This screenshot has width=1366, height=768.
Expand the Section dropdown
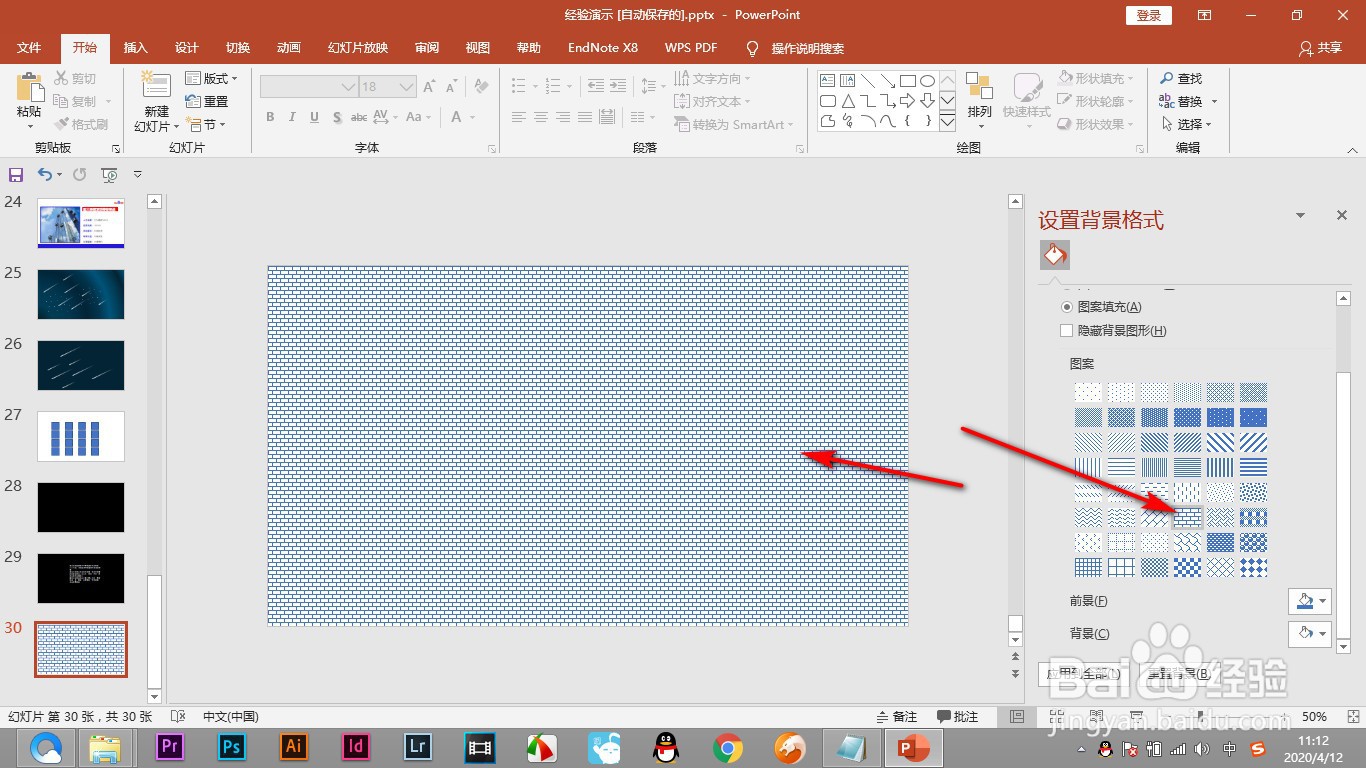coord(206,124)
